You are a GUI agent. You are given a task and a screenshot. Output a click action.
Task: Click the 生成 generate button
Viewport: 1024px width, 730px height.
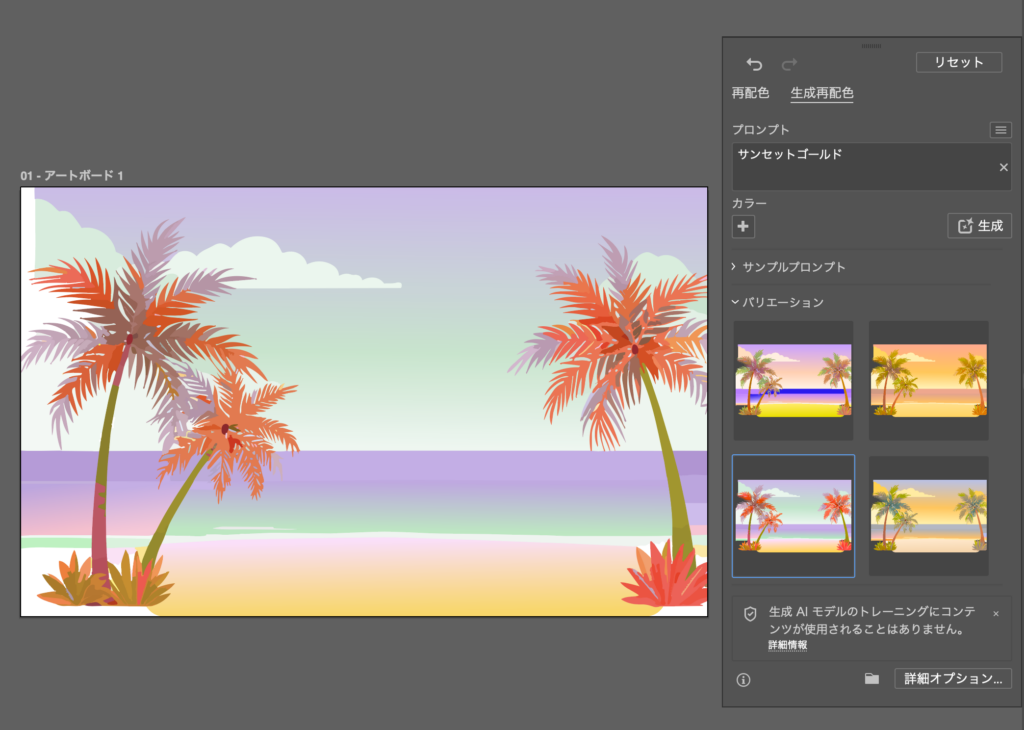(979, 226)
